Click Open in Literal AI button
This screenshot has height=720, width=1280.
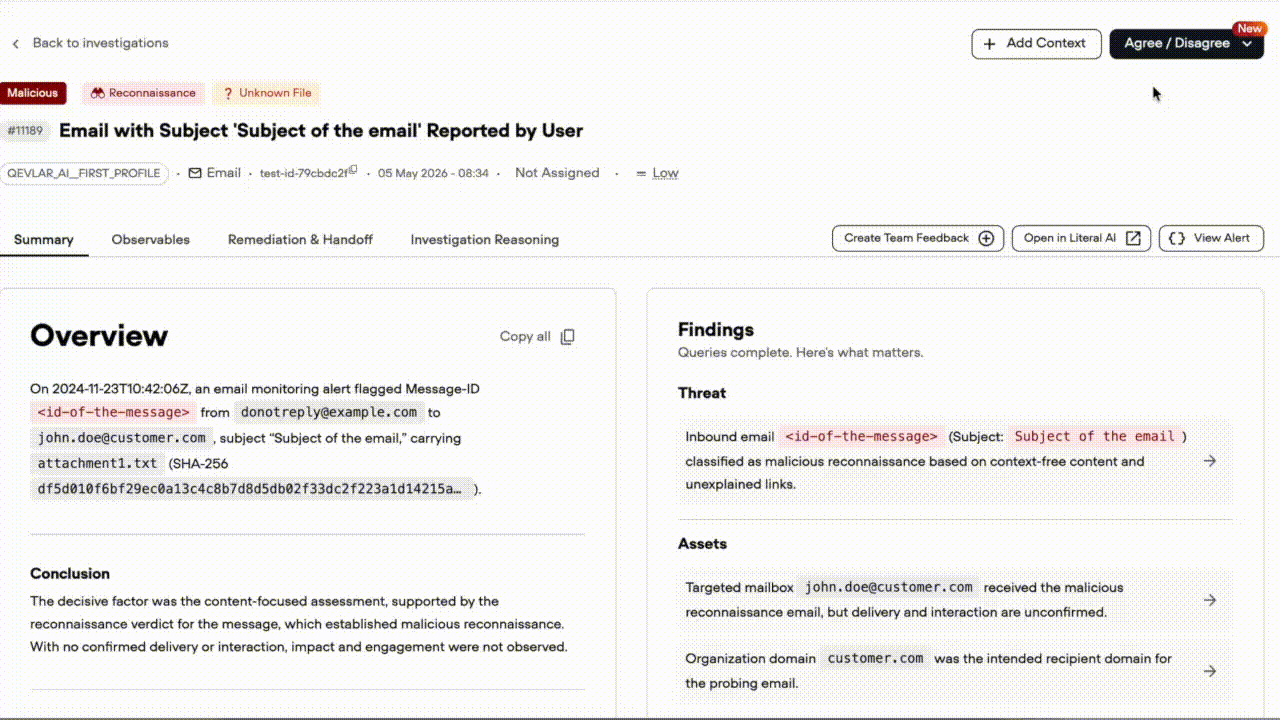pyautogui.click(x=1081, y=238)
